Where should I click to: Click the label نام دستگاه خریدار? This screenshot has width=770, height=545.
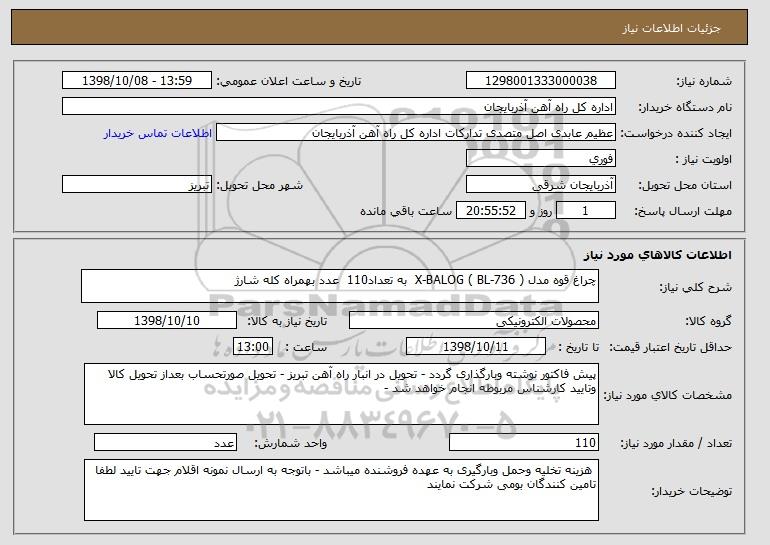click(x=686, y=108)
